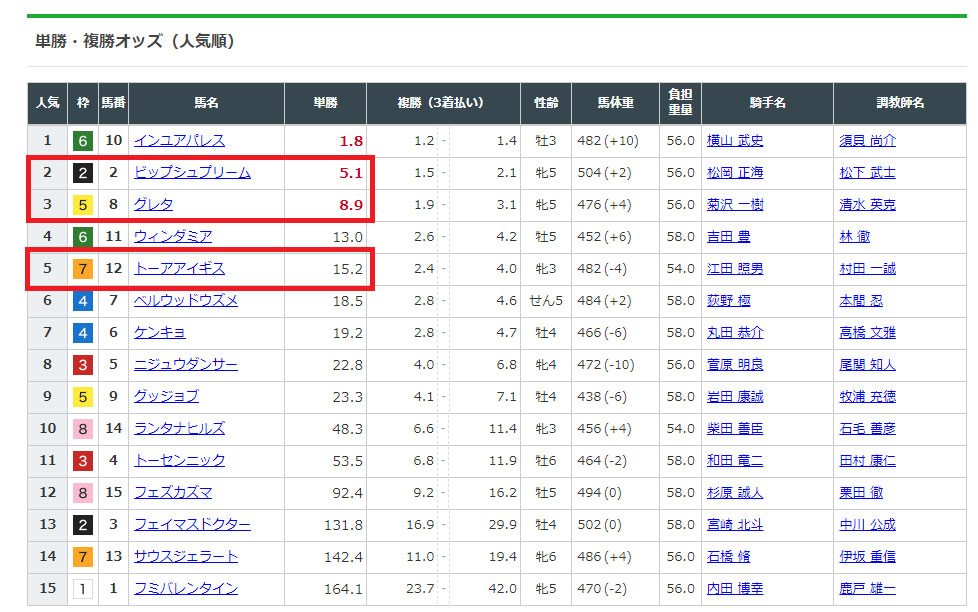Open horse link インユアパレス

point(179,141)
